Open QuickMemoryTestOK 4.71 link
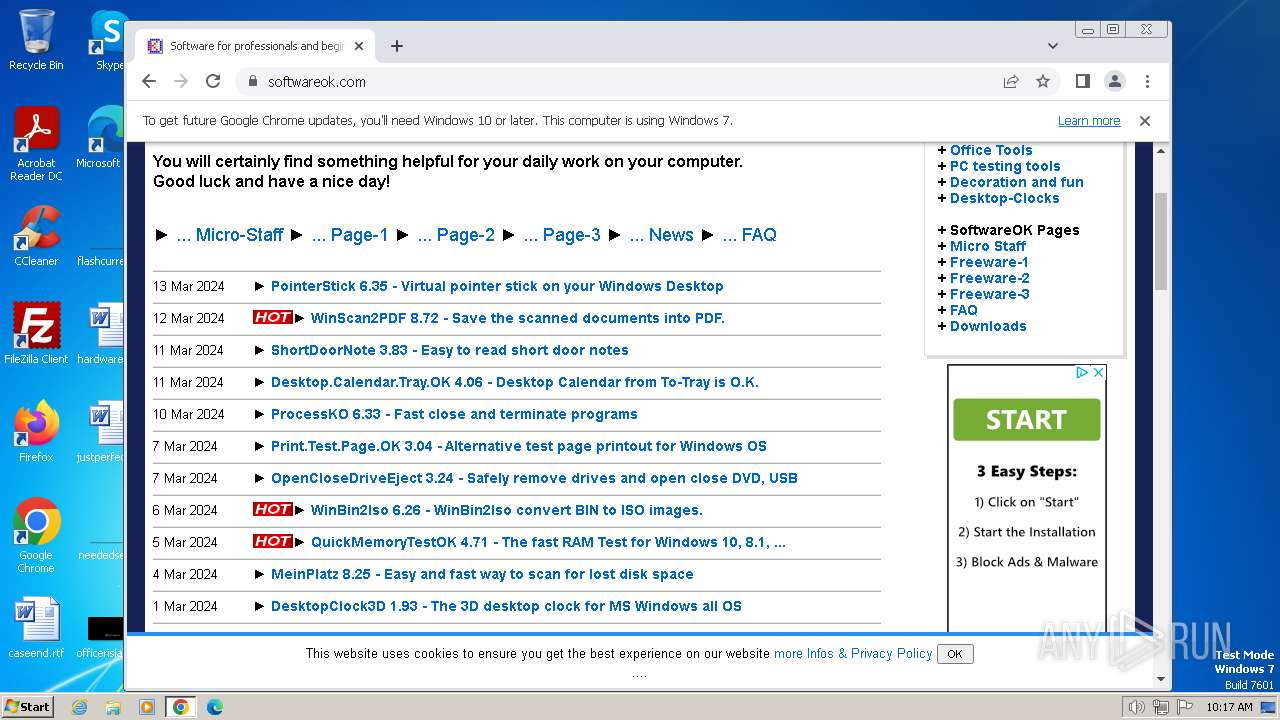 (x=548, y=542)
